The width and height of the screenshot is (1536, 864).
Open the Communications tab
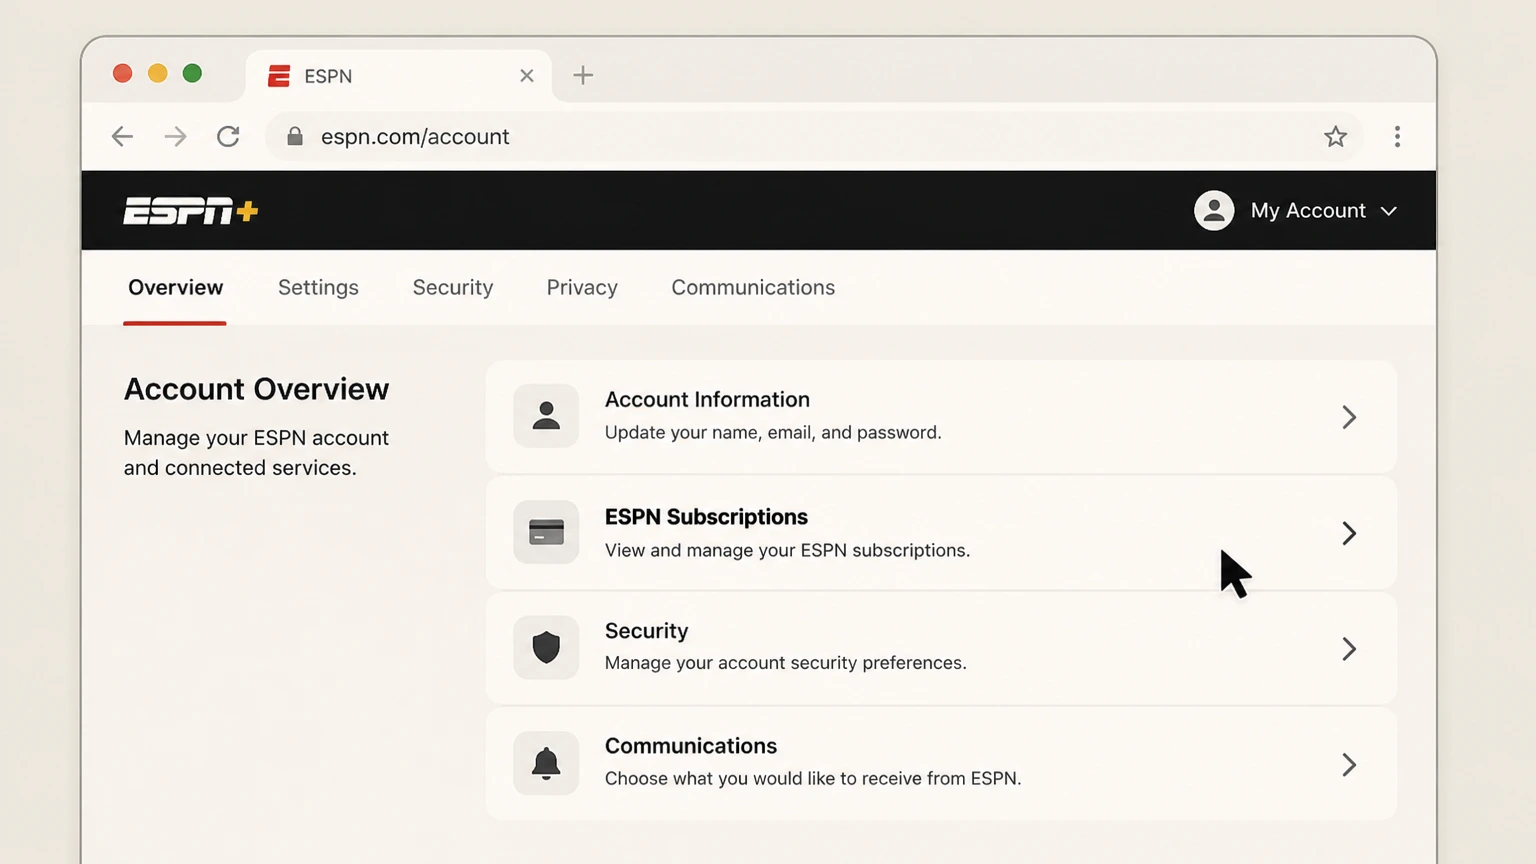click(753, 288)
